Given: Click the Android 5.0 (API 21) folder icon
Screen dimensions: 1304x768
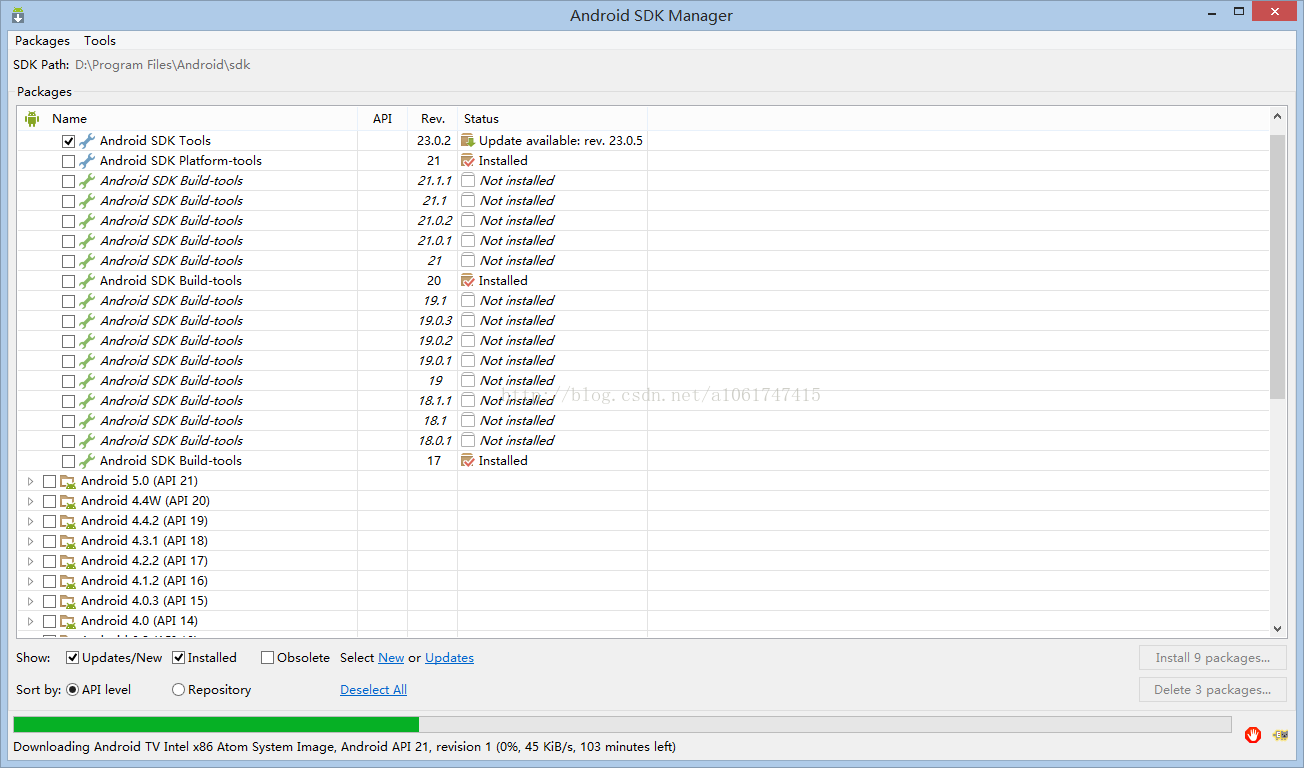Looking at the screenshot, I should [x=67, y=481].
